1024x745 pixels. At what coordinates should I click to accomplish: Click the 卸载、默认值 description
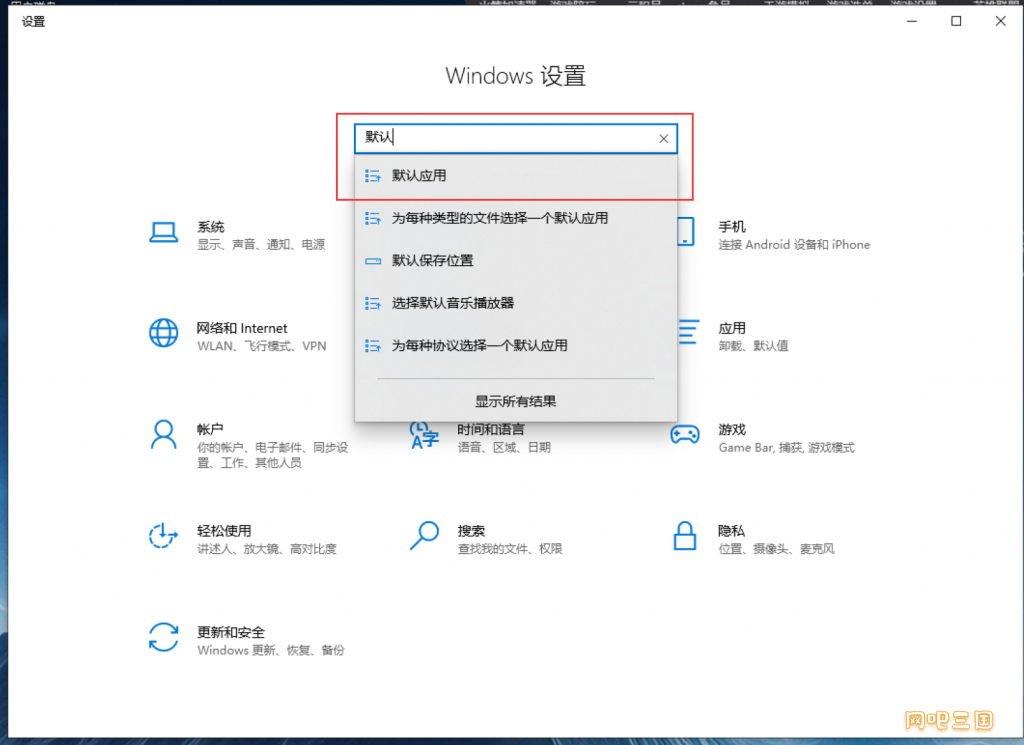pos(754,345)
